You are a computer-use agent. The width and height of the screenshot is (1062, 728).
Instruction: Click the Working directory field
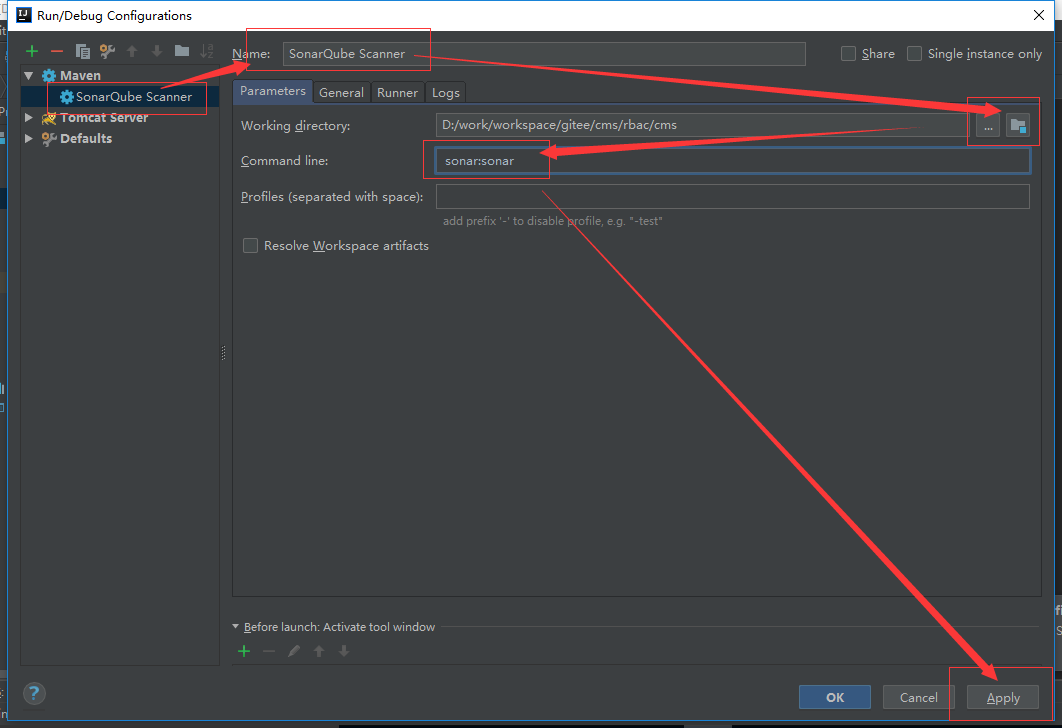click(x=702, y=125)
